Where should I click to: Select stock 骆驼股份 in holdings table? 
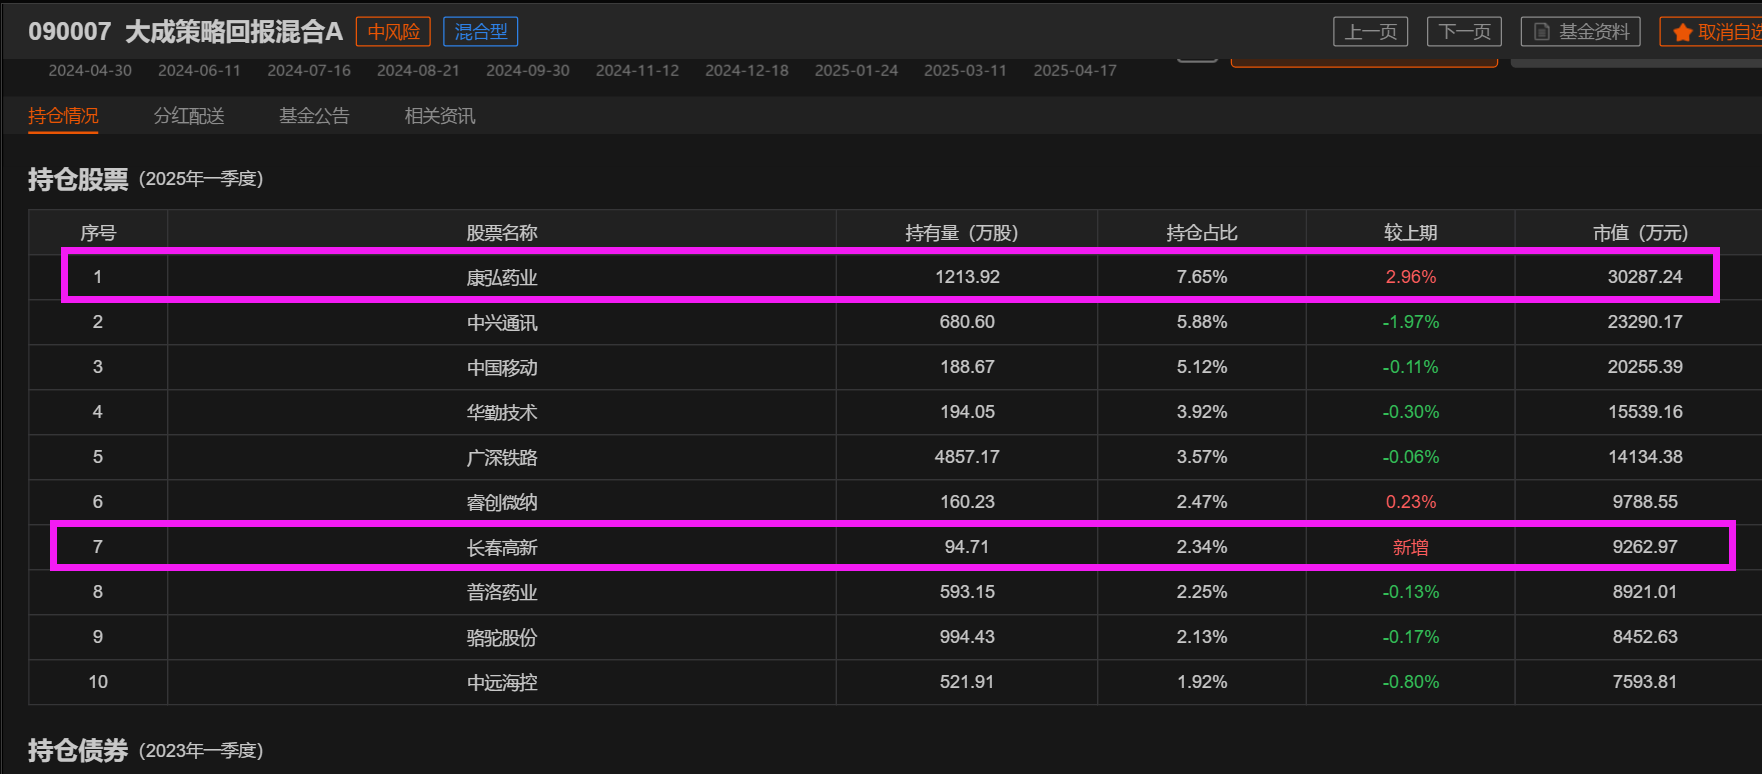point(502,637)
